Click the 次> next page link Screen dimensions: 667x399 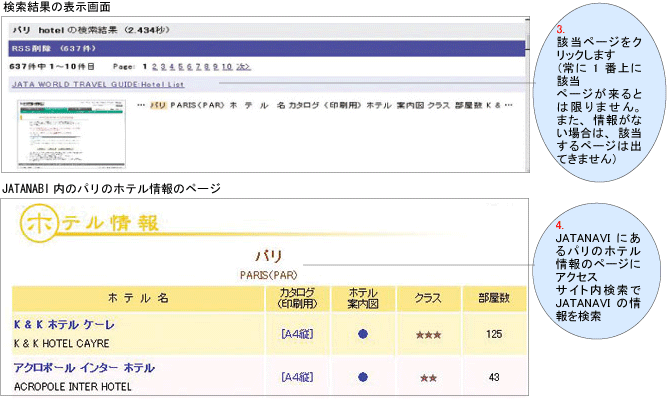coord(243,67)
